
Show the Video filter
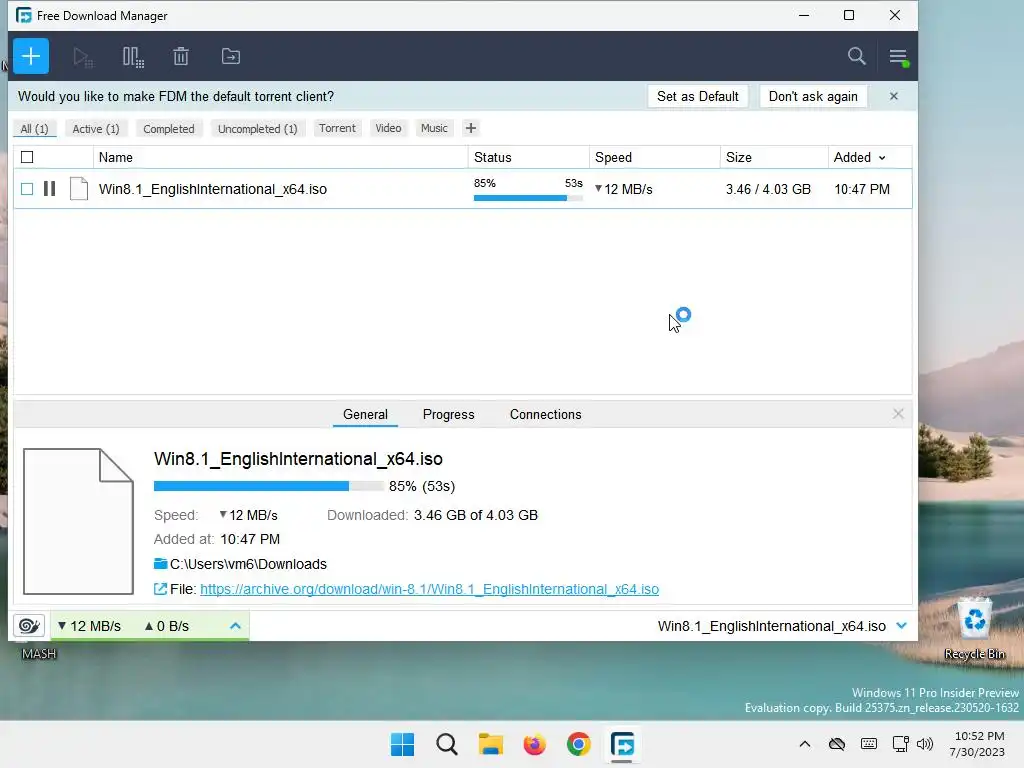388,128
